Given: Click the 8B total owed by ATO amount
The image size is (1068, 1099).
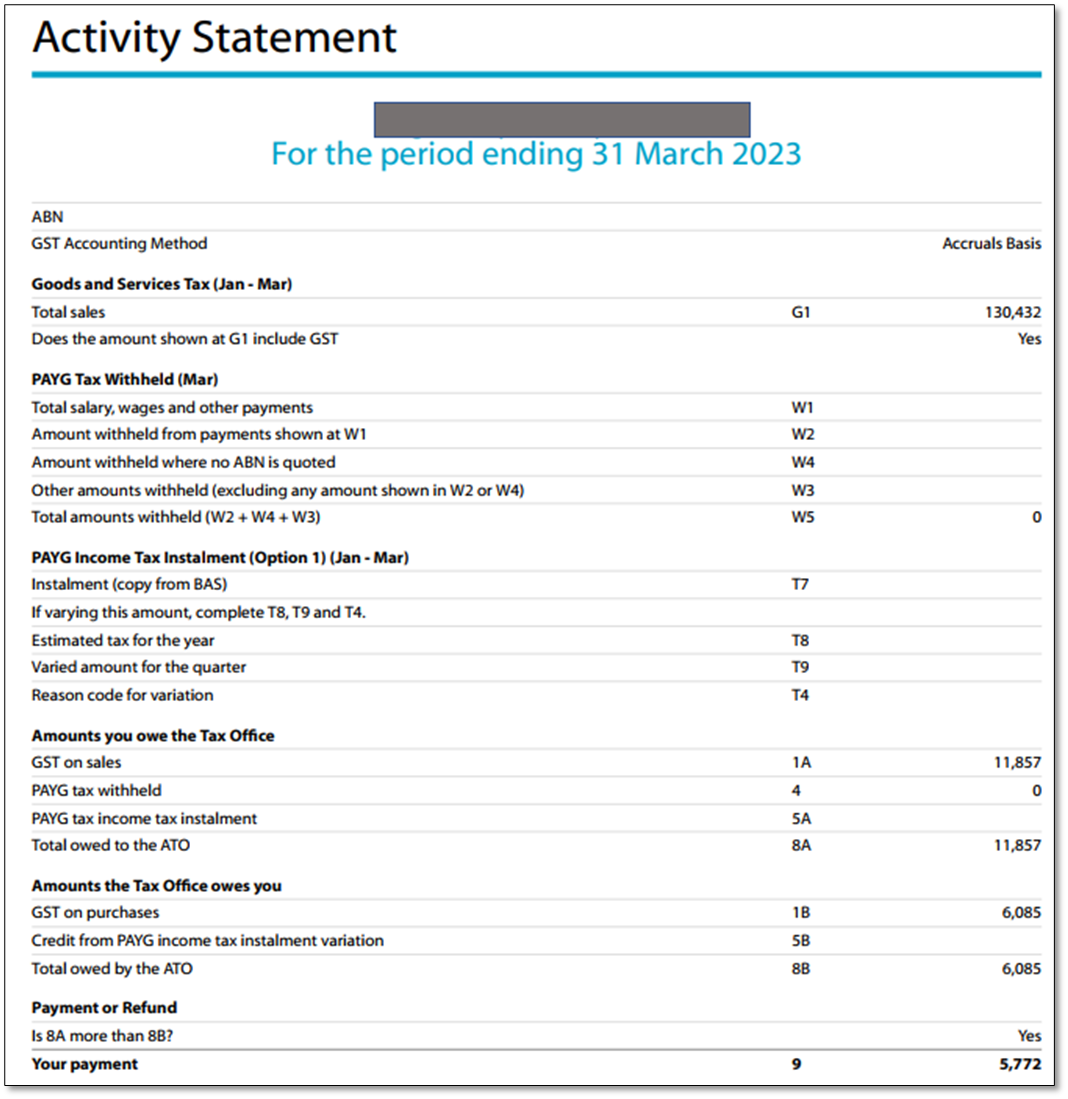Looking at the screenshot, I should pyautogui.click(x=1021, y=968).
